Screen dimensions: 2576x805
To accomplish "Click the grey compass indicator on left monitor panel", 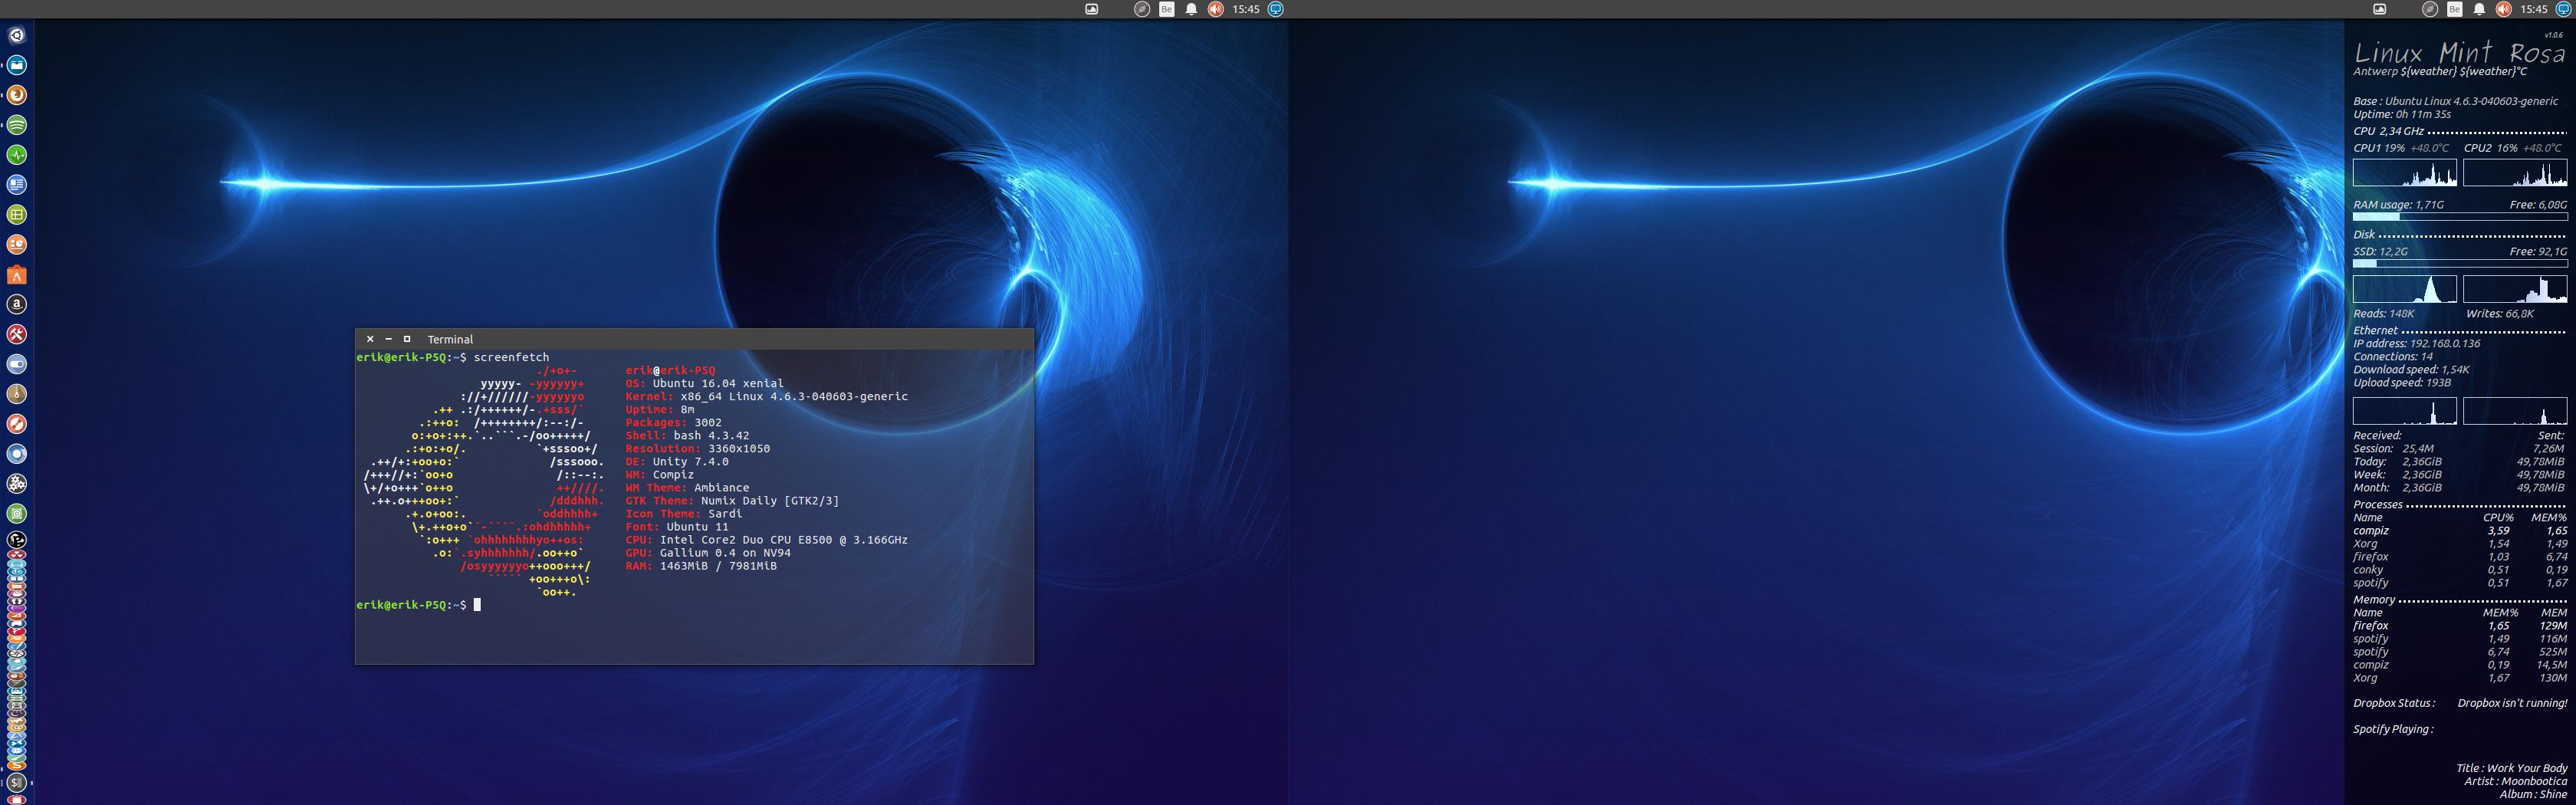I will point(1142,9).
